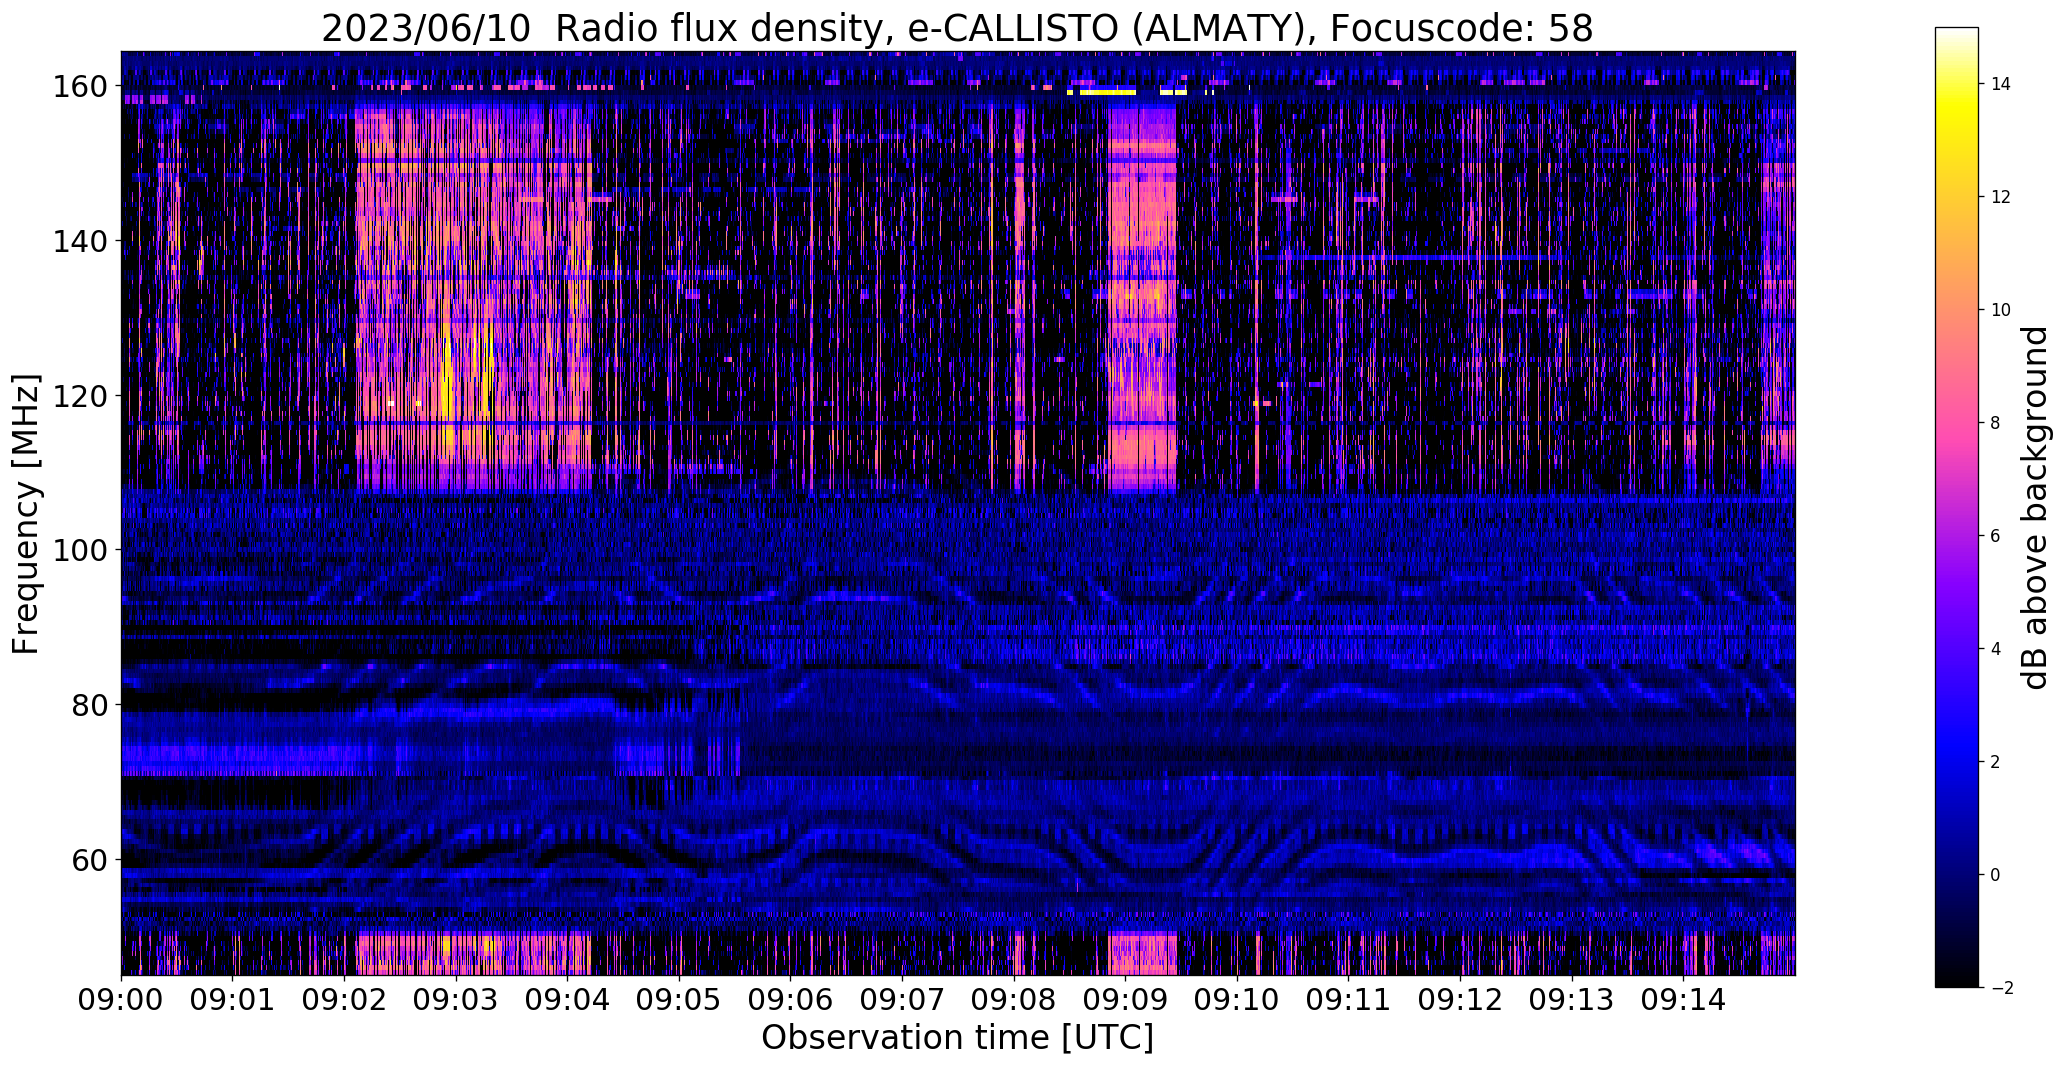This screenshot has height=1067, width=2066.
Task: Click the 'Frequency [MHz]' y-axis label
Action: coord(26,514)
